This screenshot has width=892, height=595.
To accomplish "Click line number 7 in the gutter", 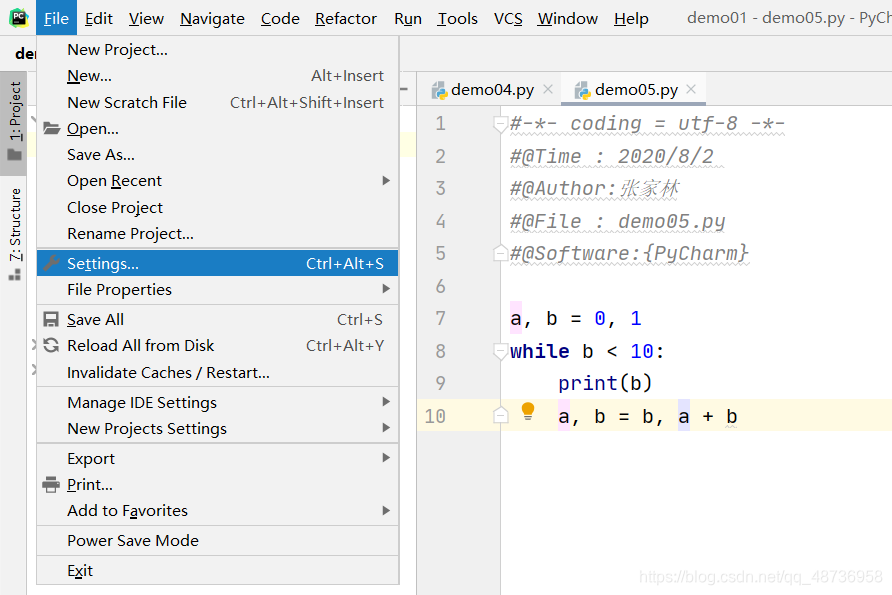I will 440,319.
